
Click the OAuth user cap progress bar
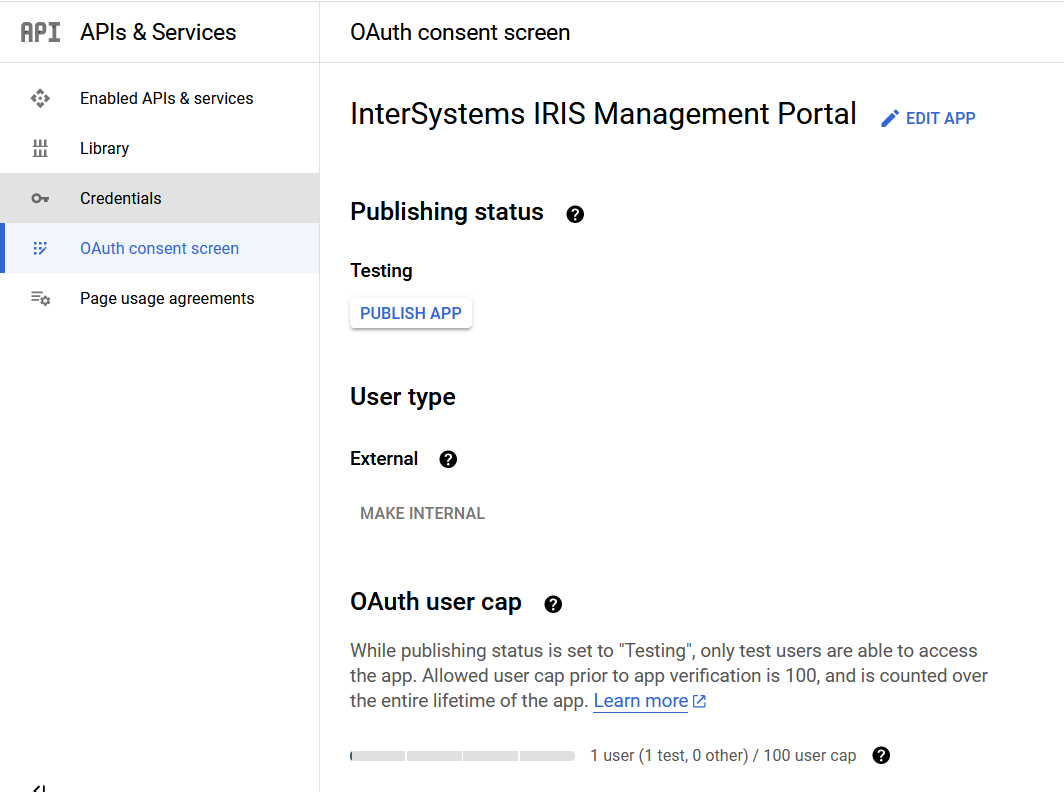(462, 756)
